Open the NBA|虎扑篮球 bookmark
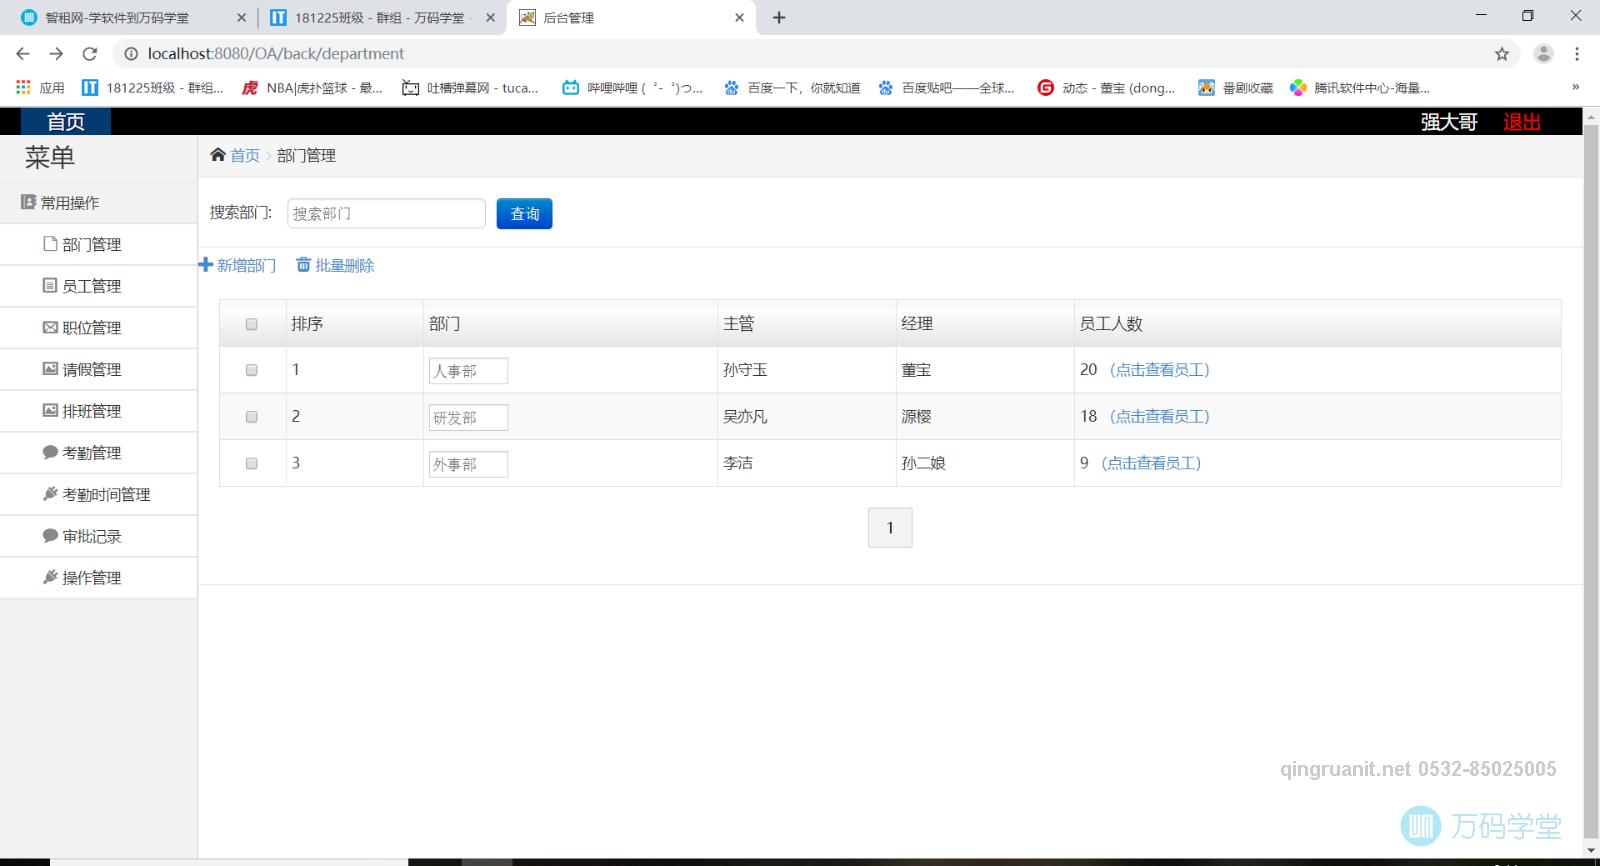 tap(312, 88)
